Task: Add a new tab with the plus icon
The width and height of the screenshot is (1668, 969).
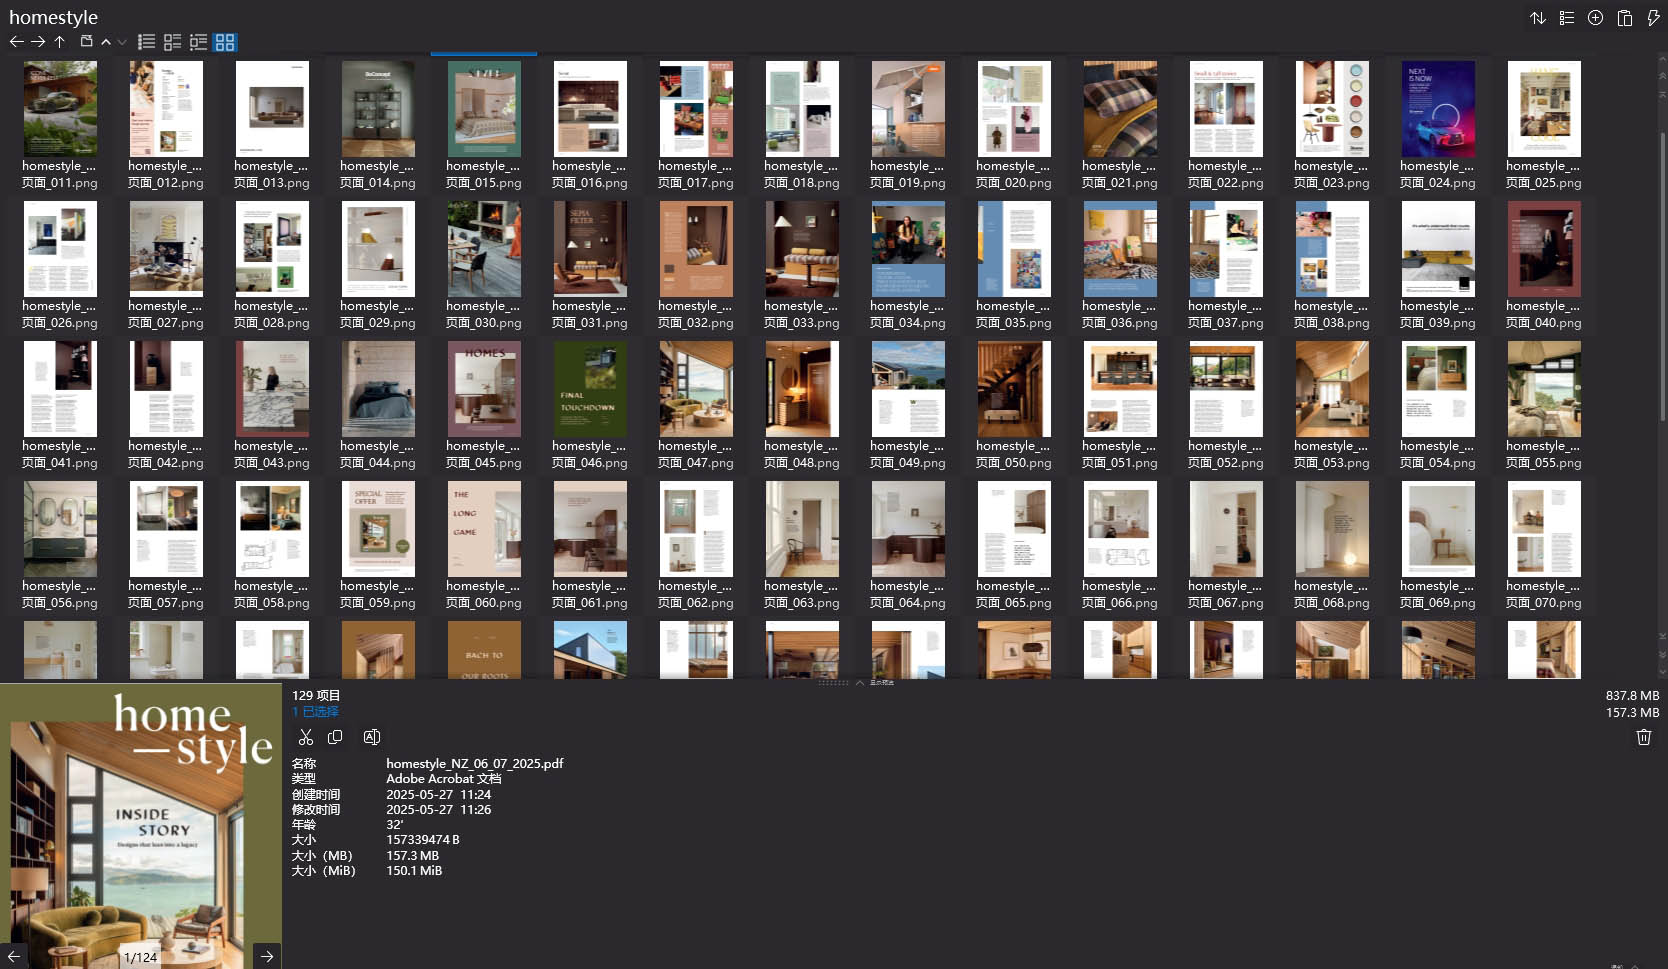Action: point(1594,17)
